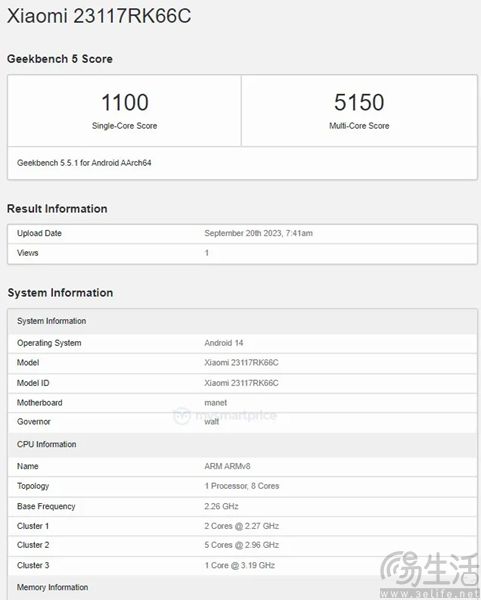Click the CPU Information subheader row
The width and height of the screenshot is (481, 600).
tap(242, 444)
